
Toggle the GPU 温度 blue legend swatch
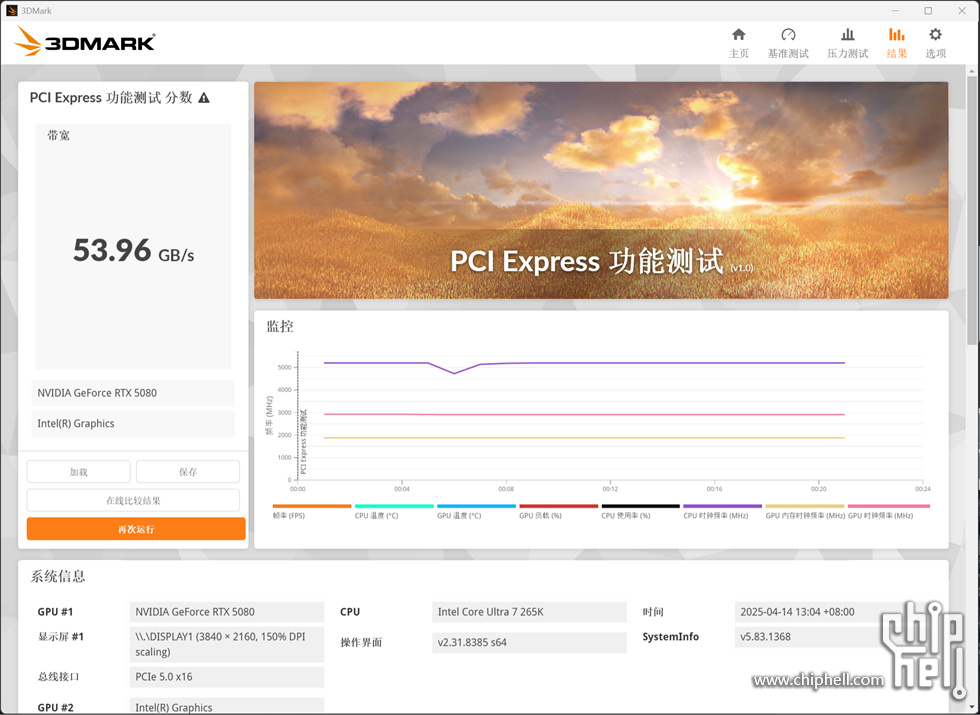[476, 506]
